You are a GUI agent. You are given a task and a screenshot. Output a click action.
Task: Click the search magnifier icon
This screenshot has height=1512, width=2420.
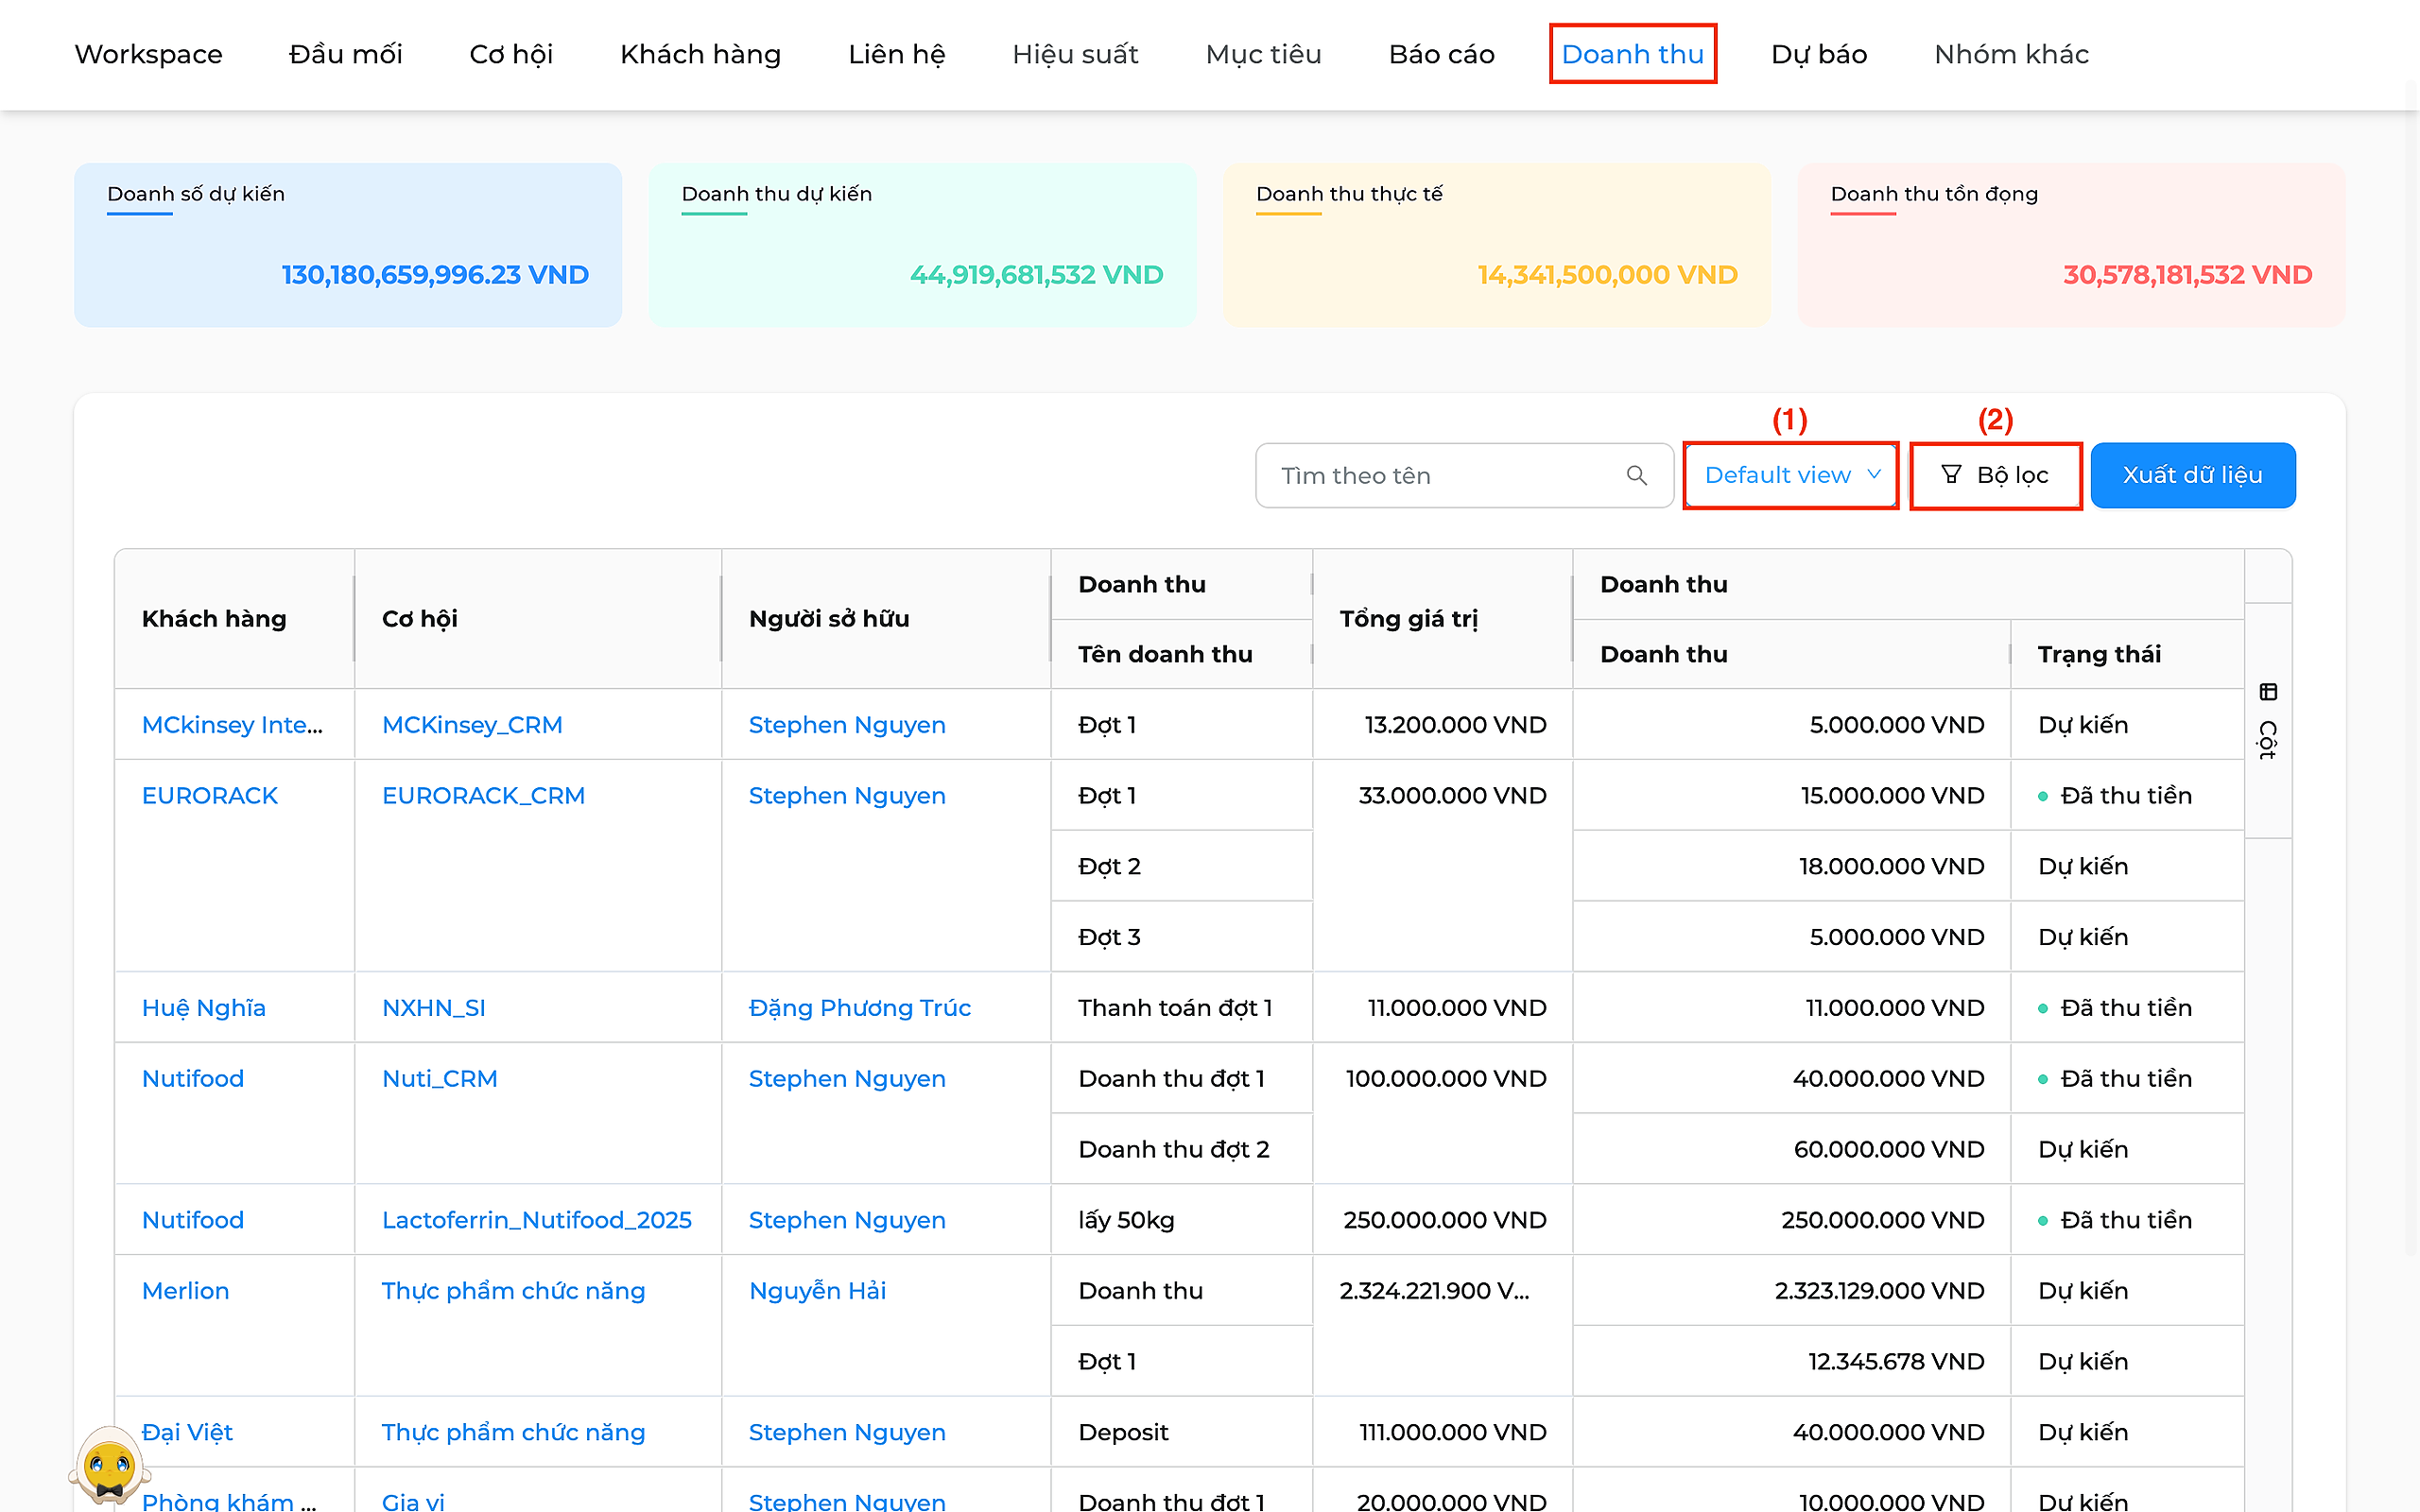pyautogui.click(x=1636, y=475)
